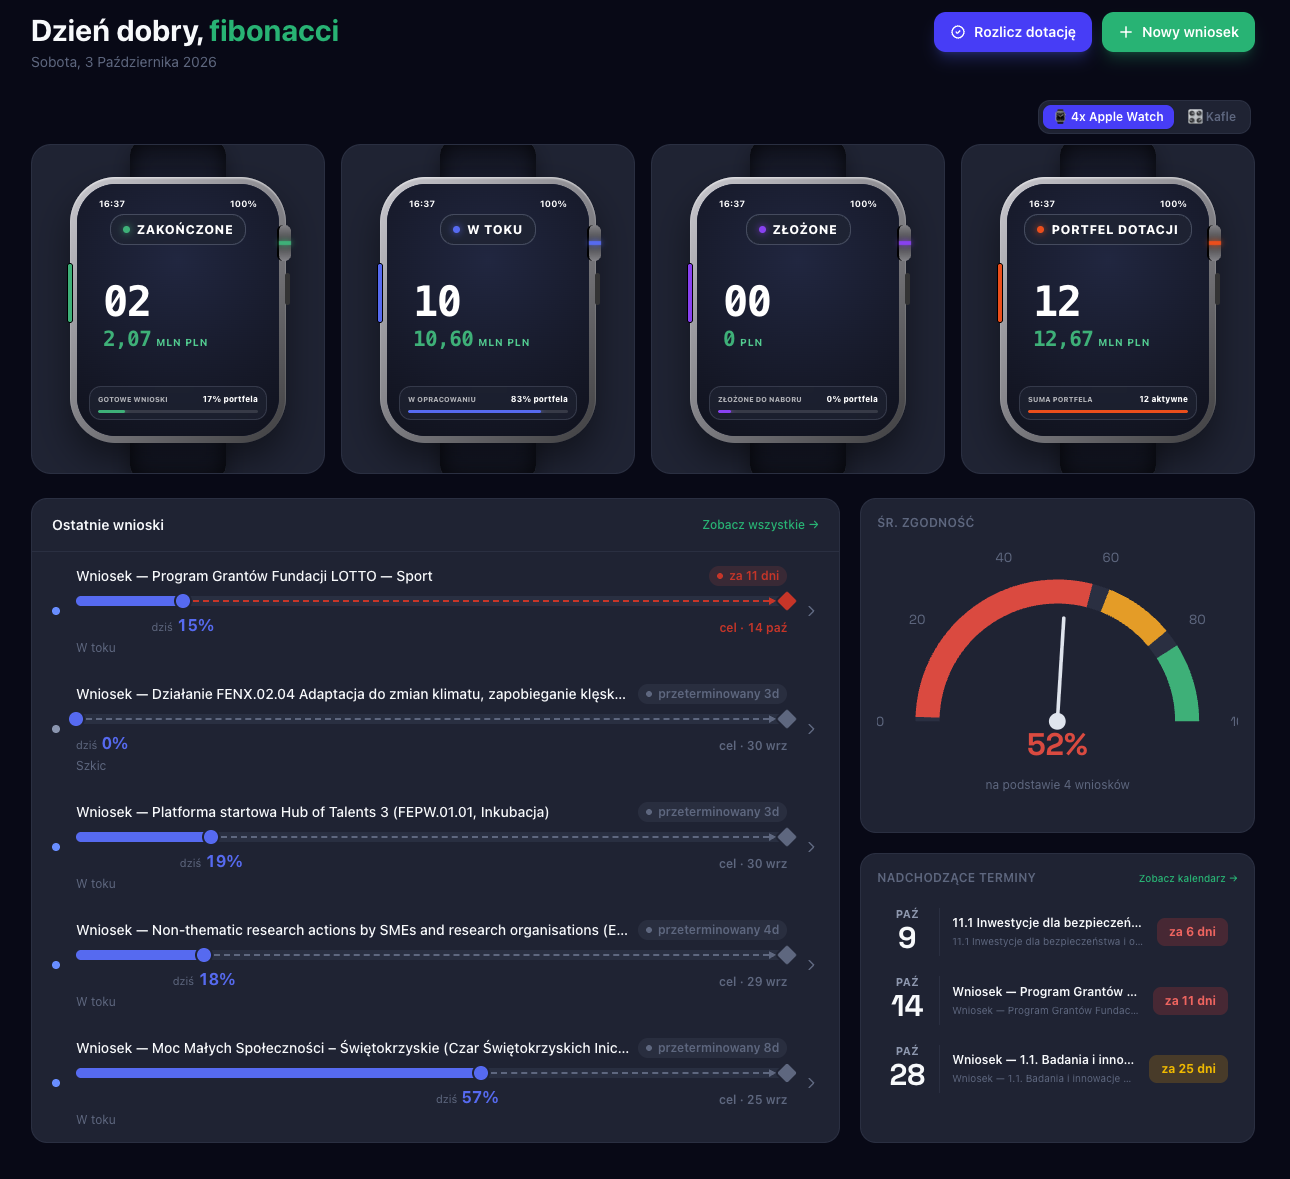
Task: Switch to the Kafle tile view
Action: (x=1212, y=117)
